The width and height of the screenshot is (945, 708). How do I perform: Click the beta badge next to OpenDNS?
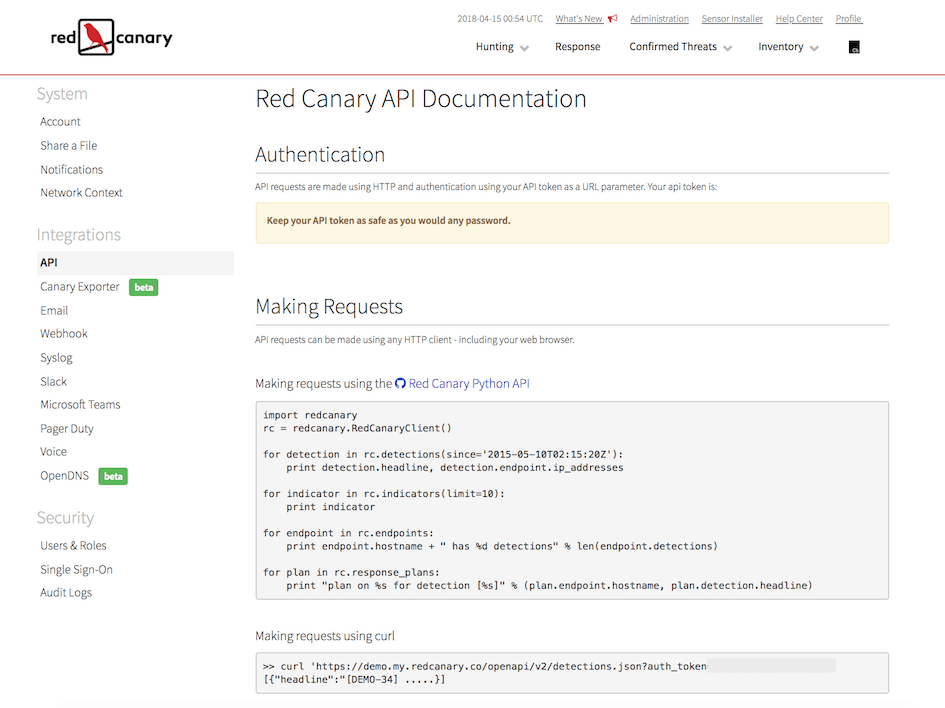(x=113, y=476)
